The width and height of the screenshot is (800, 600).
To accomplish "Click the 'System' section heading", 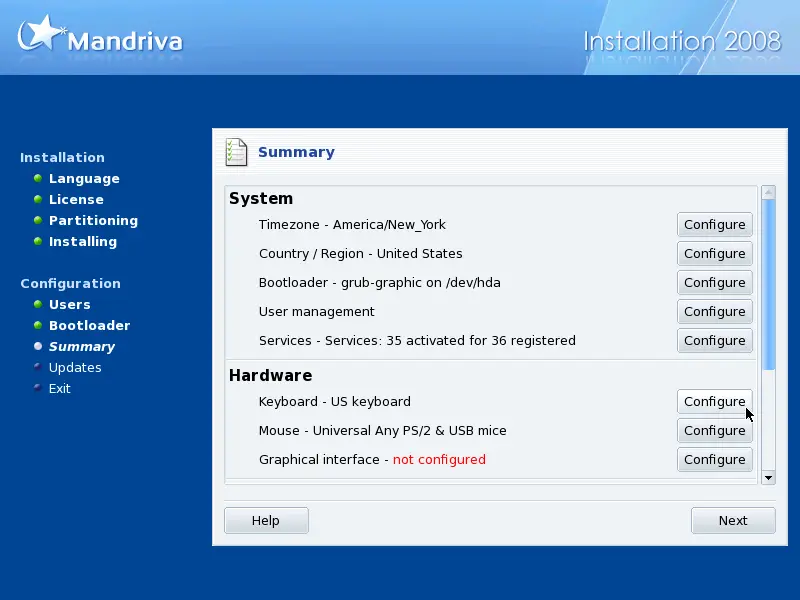I will 261,198.
